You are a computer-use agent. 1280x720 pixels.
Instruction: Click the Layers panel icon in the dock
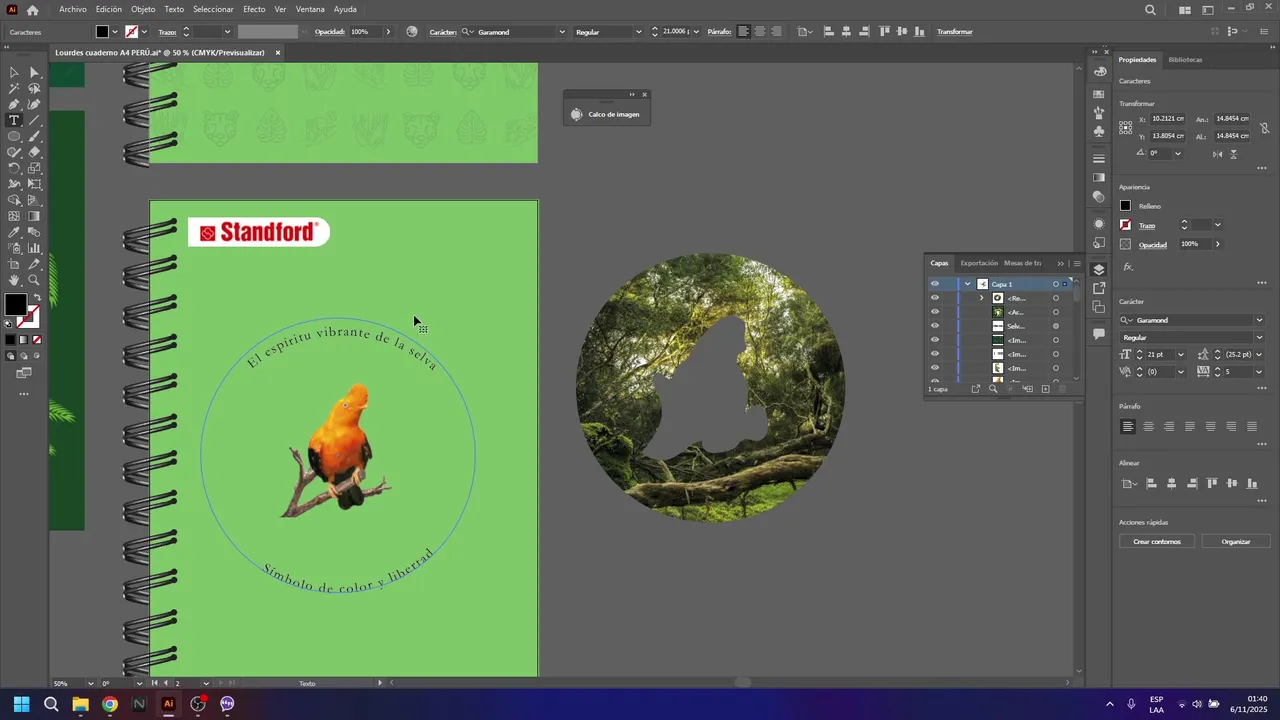[x=1099, y=269]
